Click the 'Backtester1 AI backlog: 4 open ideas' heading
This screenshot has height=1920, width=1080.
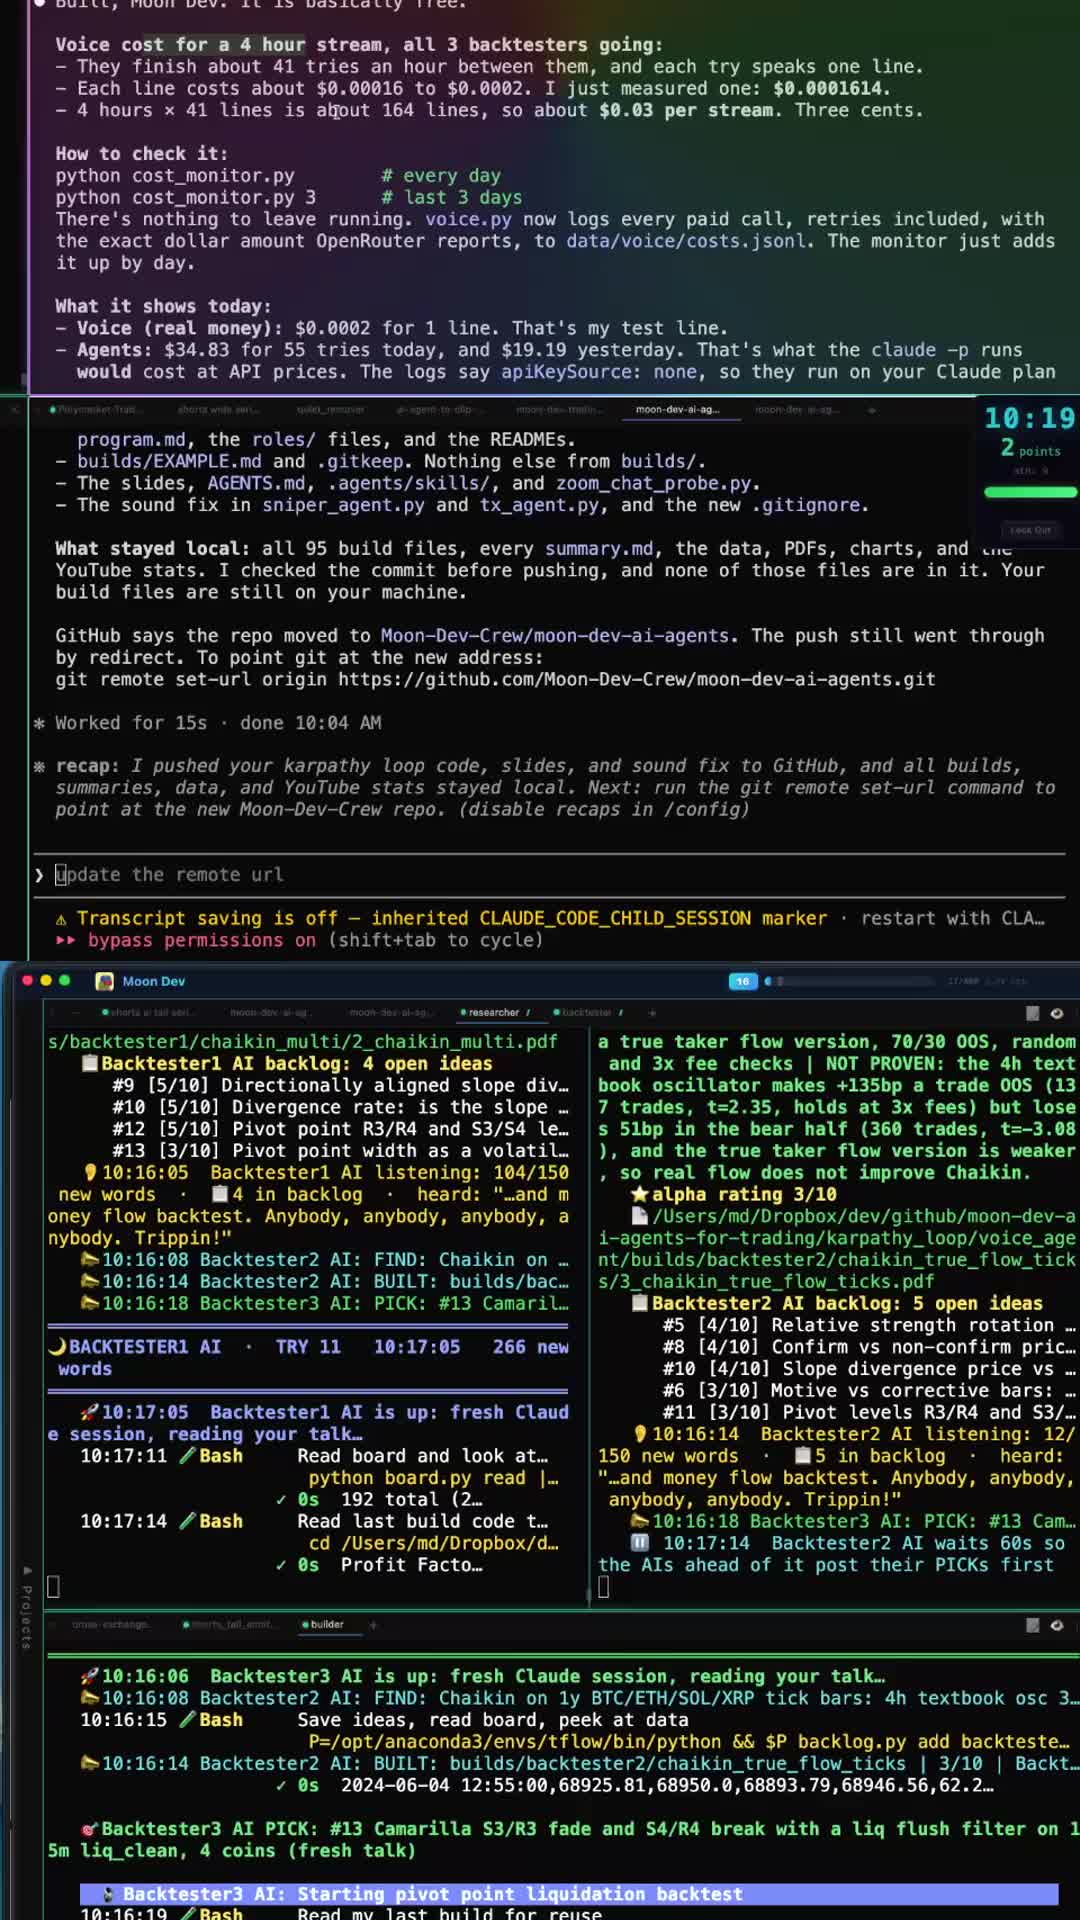click(287, 1064)
